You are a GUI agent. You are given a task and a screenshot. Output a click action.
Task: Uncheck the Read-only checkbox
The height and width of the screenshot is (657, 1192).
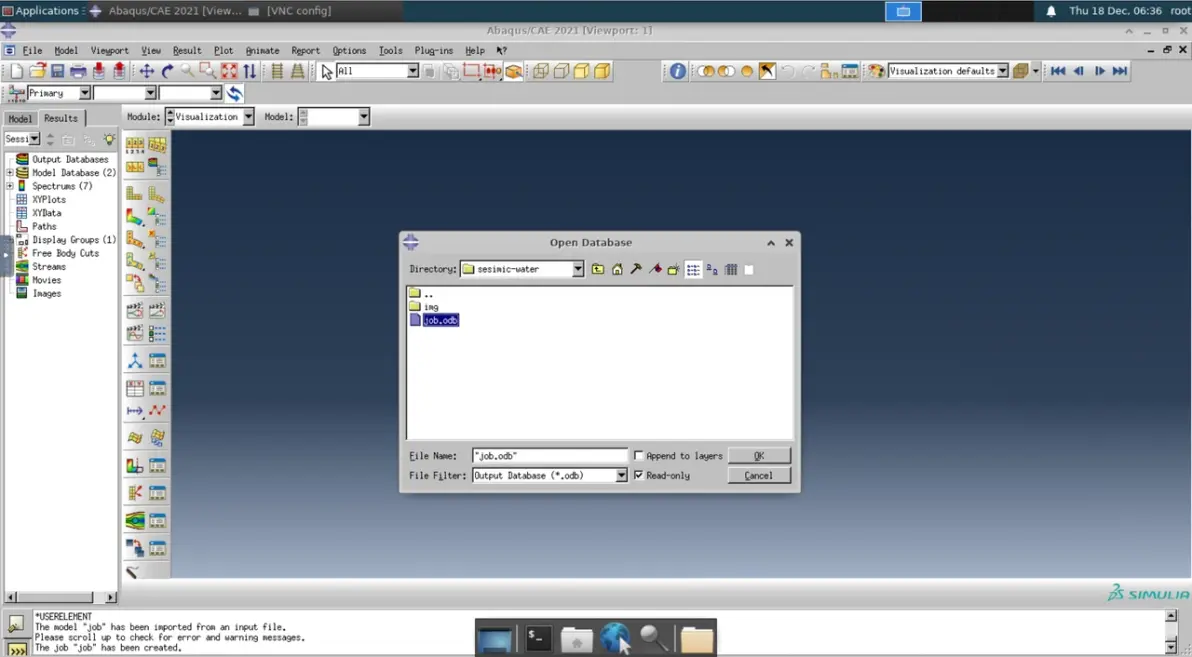coord(639,475)
